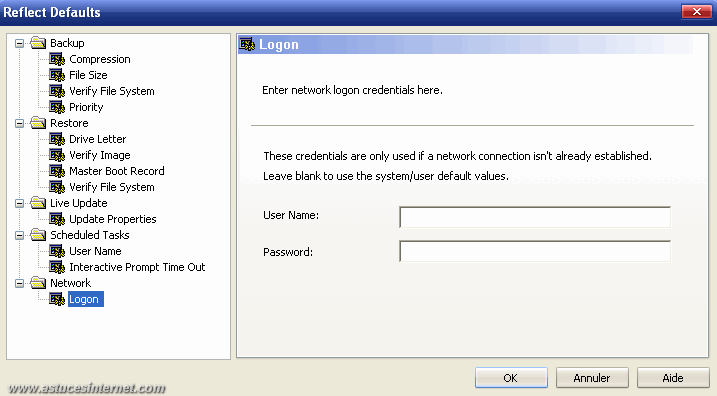Select the Interactive Prompt Time Out icon
Viewport: 717px width, 396px height.
click(x=57, y=268)
